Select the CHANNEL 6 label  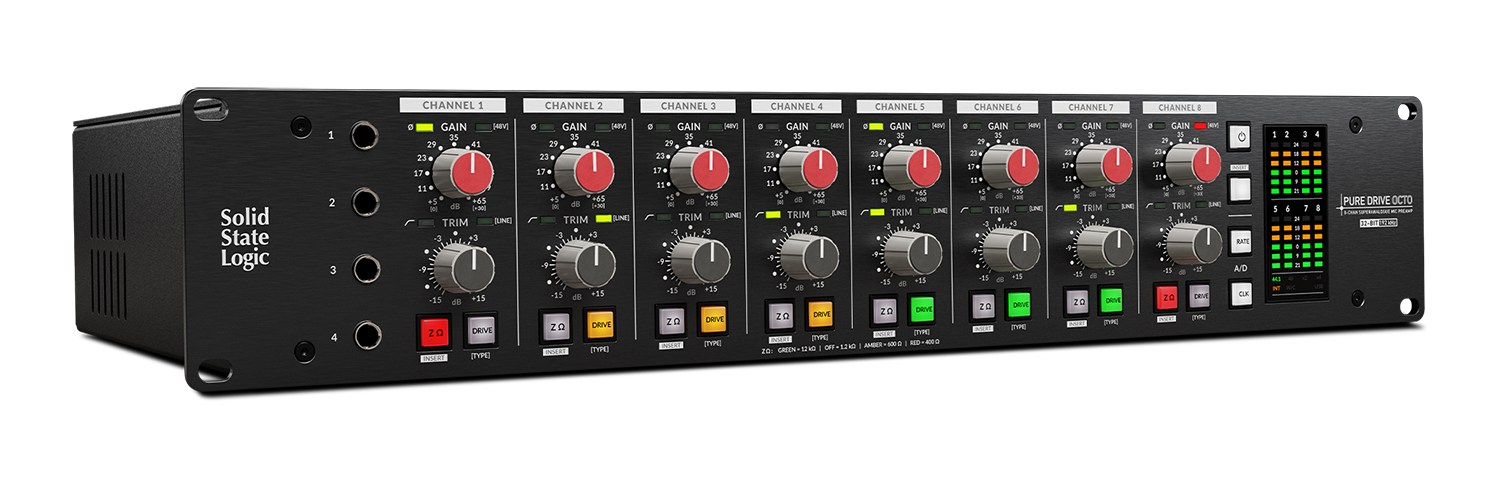pos(997,107)
